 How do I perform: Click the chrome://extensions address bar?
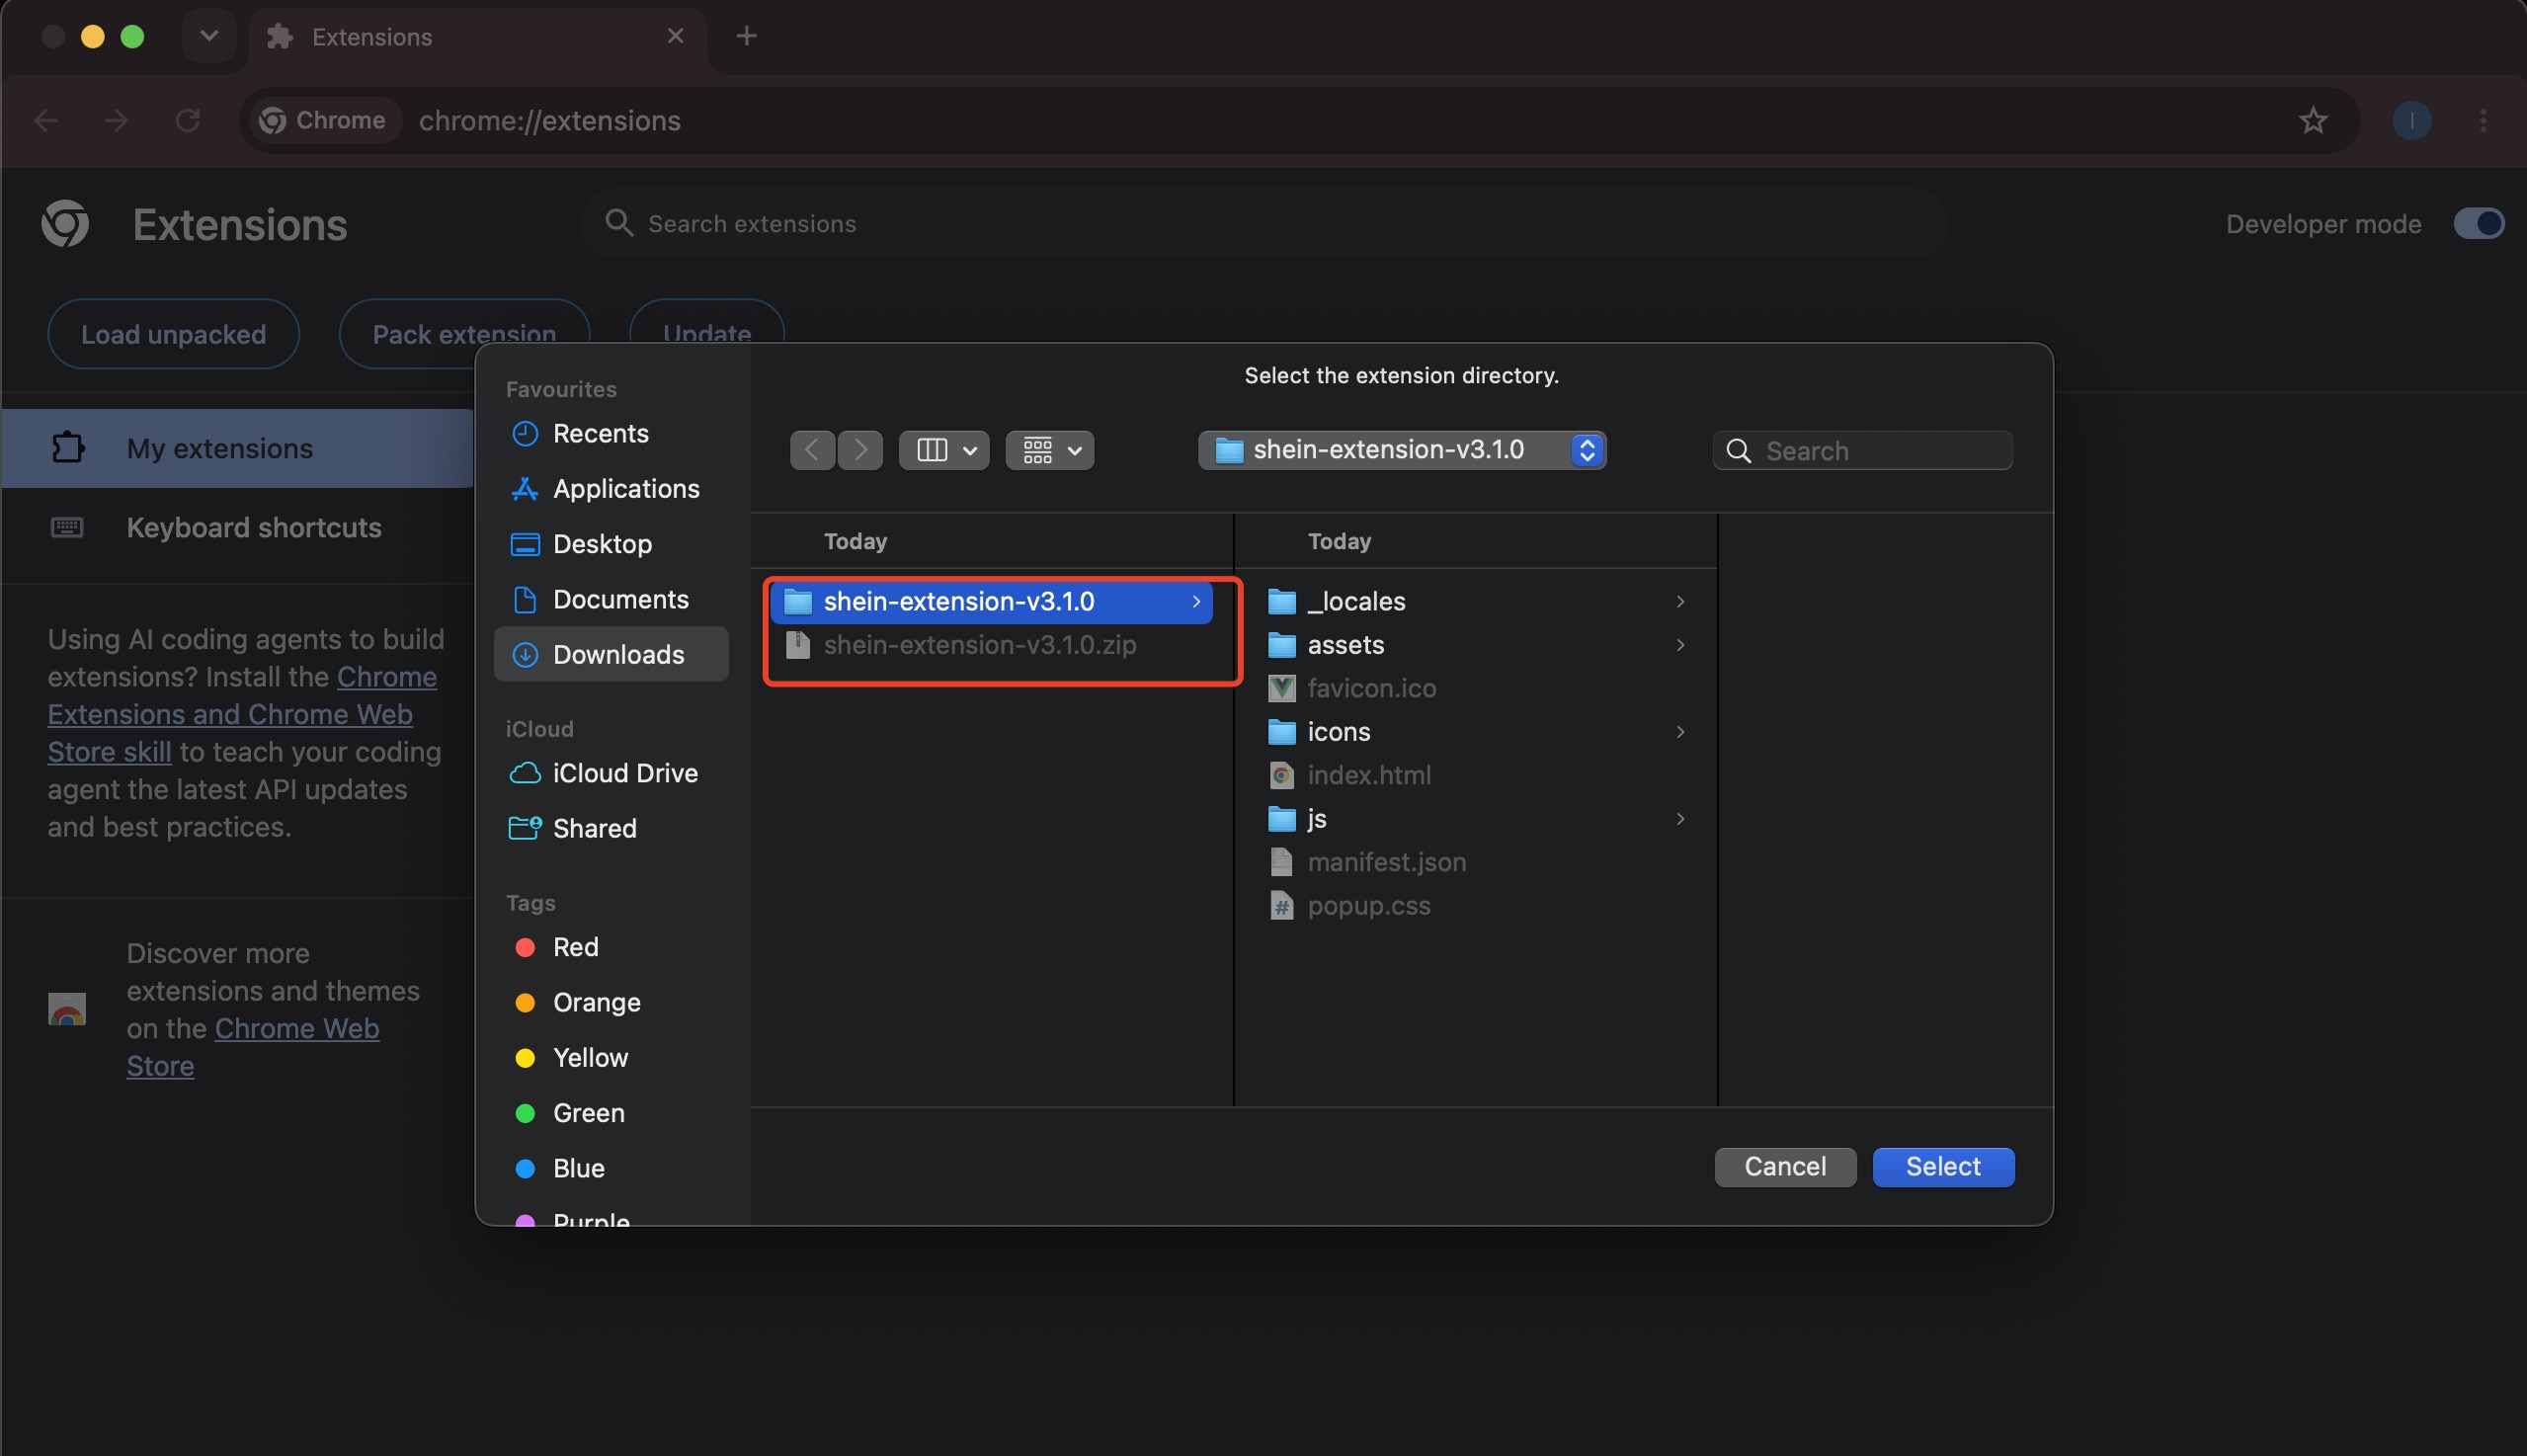click(x=1300, y=120)
